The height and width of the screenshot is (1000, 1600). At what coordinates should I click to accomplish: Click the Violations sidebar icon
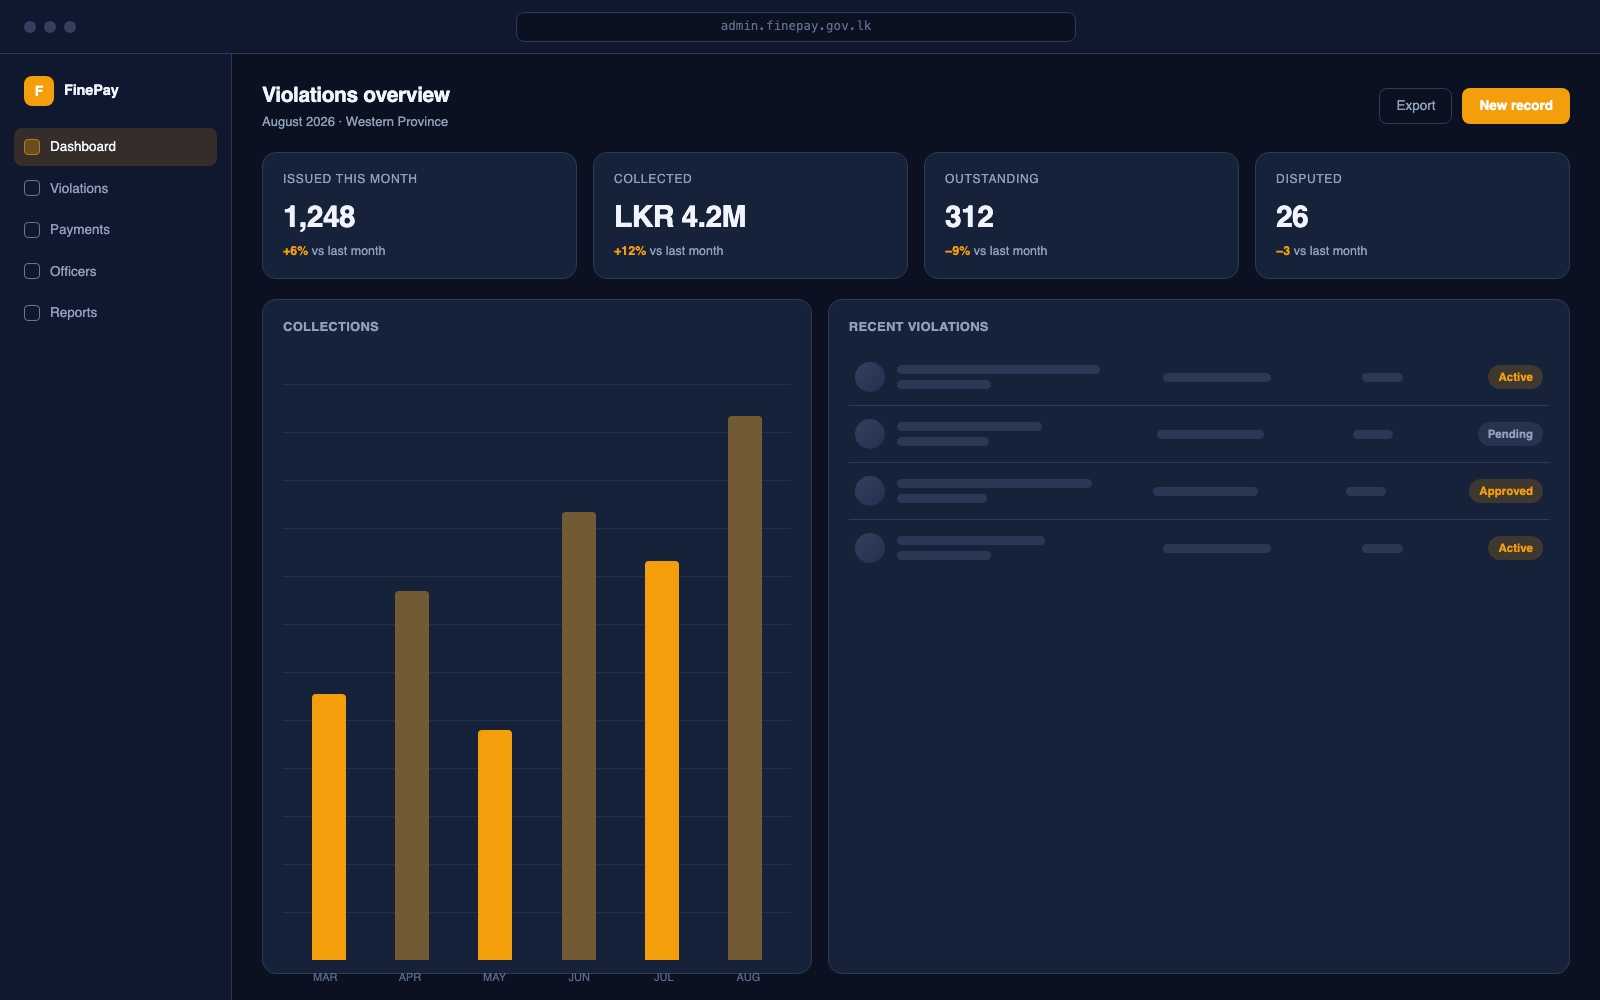32,188
